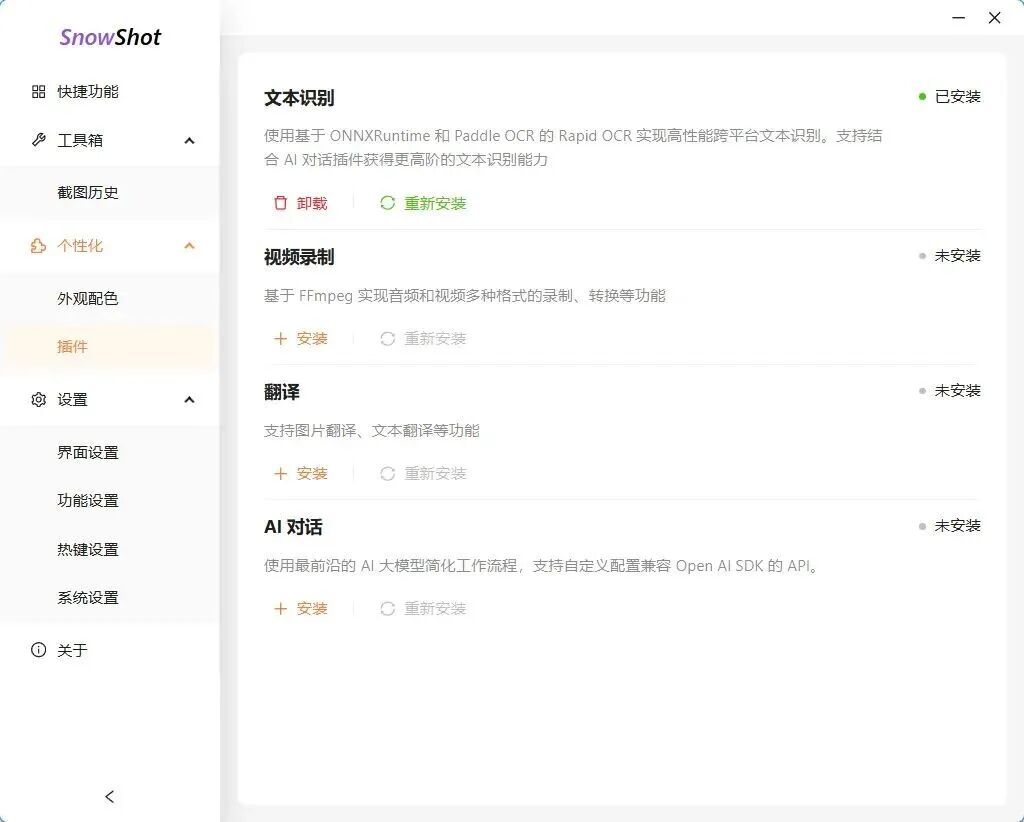The width and height of the screenshot is (1024, 822).
Task: Open 截图历史 from the sidebar
Action: click(87, 192)
